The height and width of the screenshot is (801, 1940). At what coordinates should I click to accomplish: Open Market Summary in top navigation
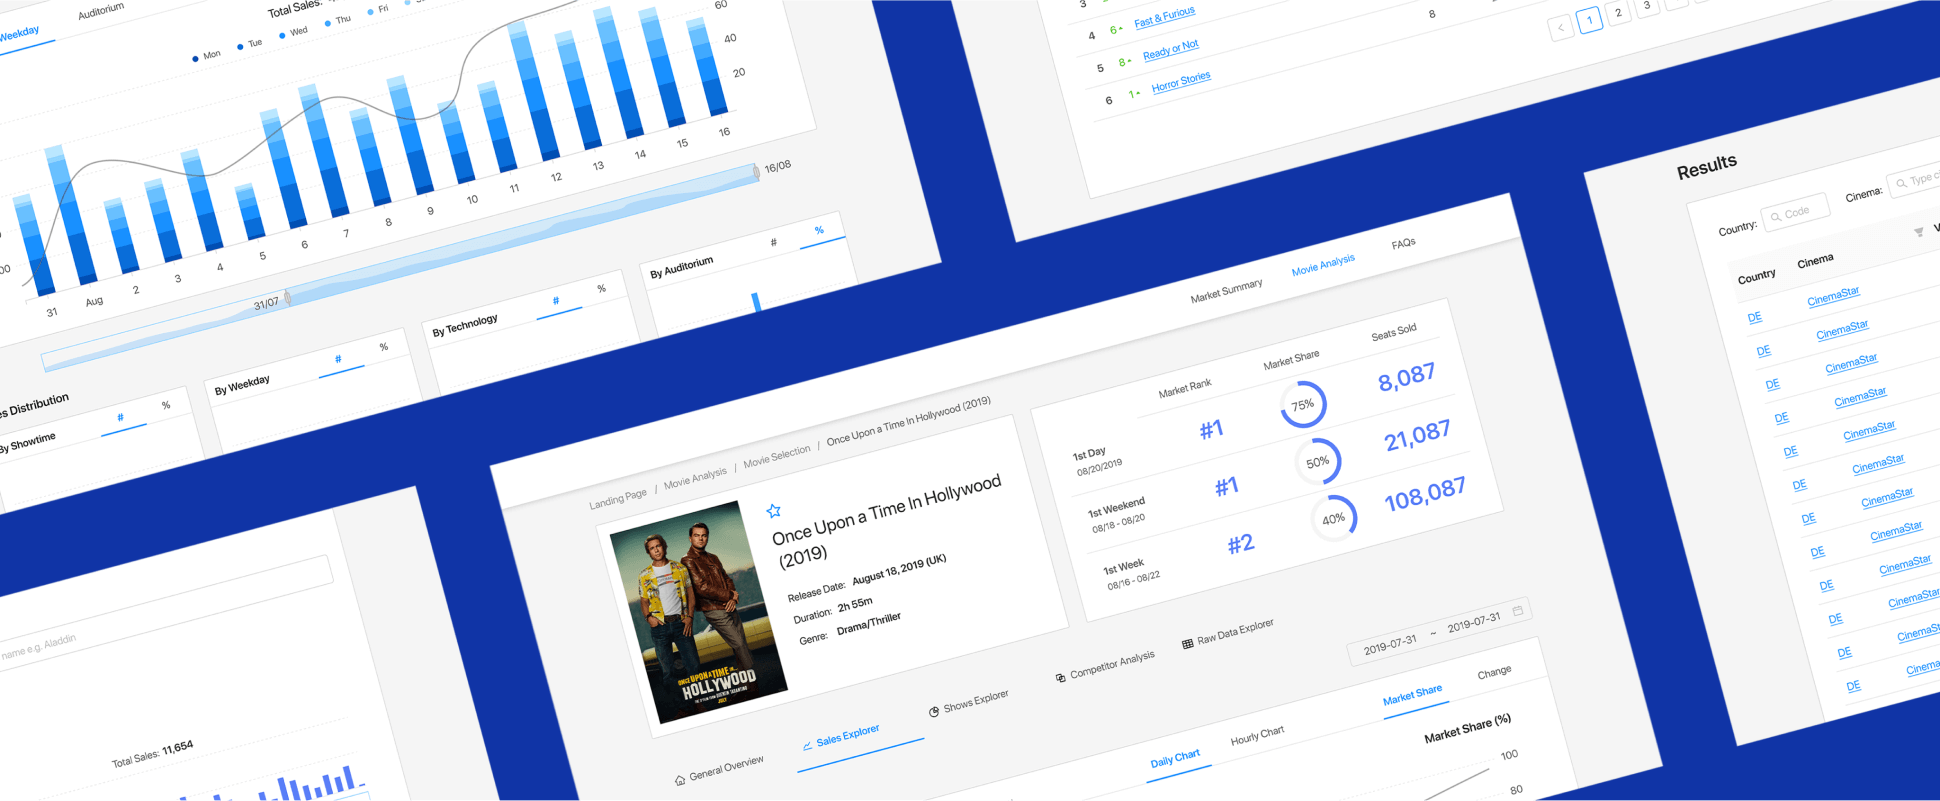1226,290
